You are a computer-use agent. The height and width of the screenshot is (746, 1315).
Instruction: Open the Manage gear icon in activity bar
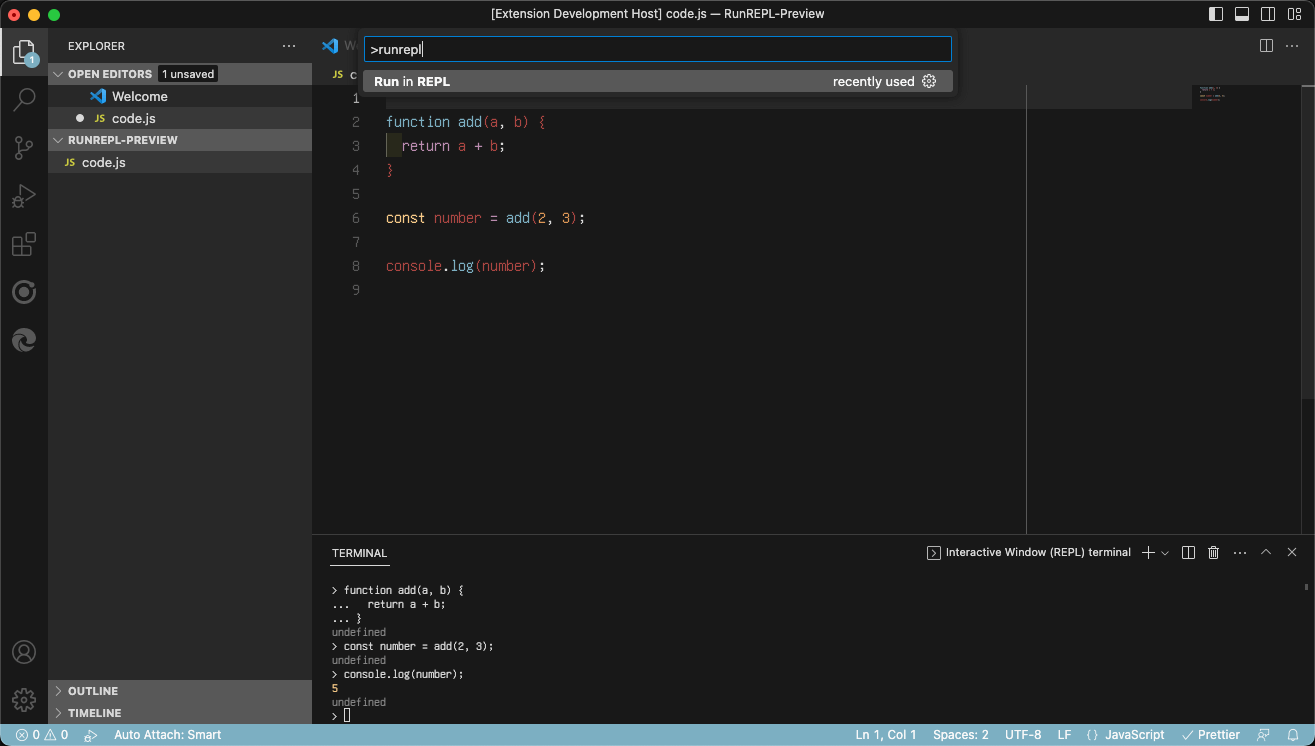[24, 700]
